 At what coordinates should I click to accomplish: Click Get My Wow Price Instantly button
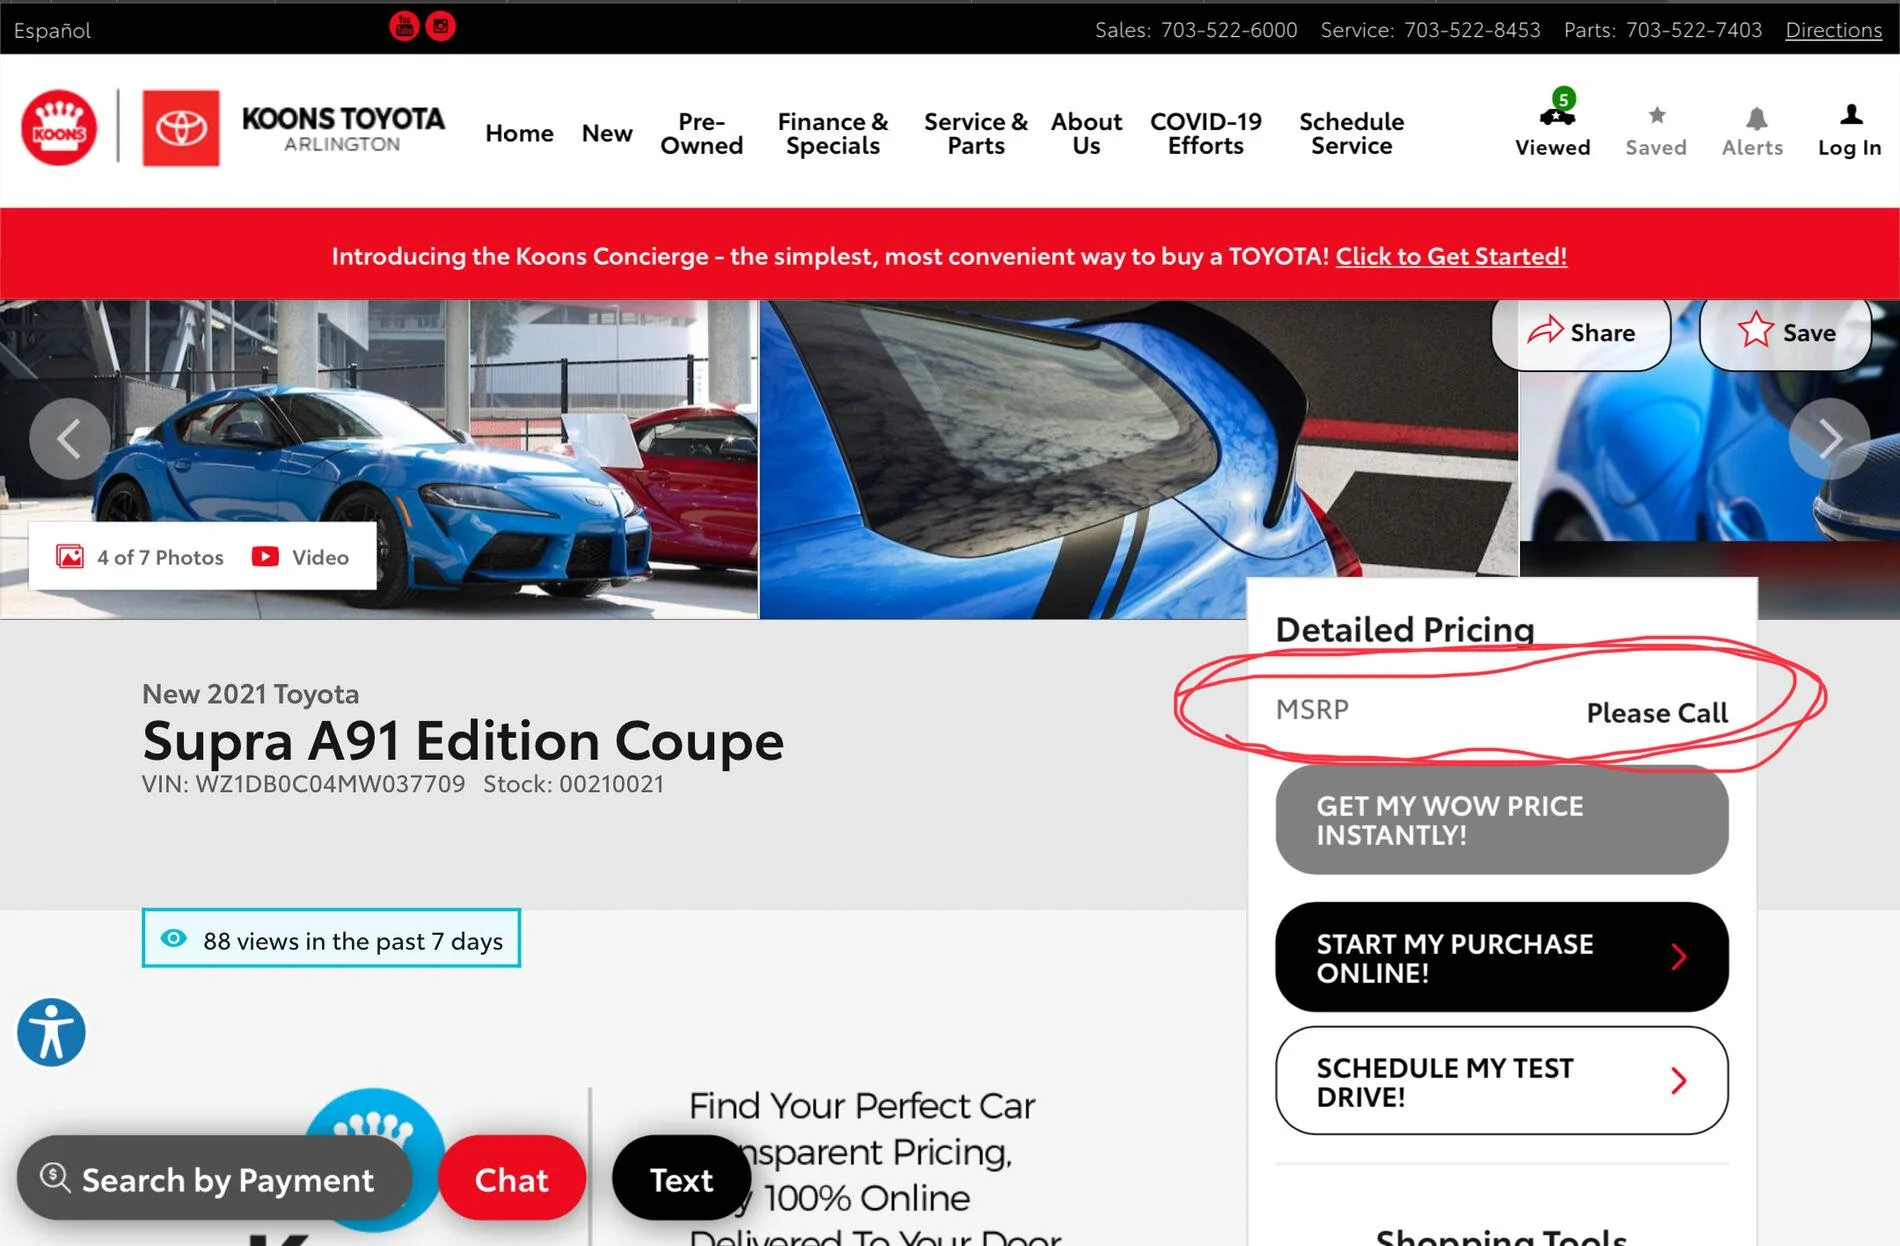[x=1502, y=820]
